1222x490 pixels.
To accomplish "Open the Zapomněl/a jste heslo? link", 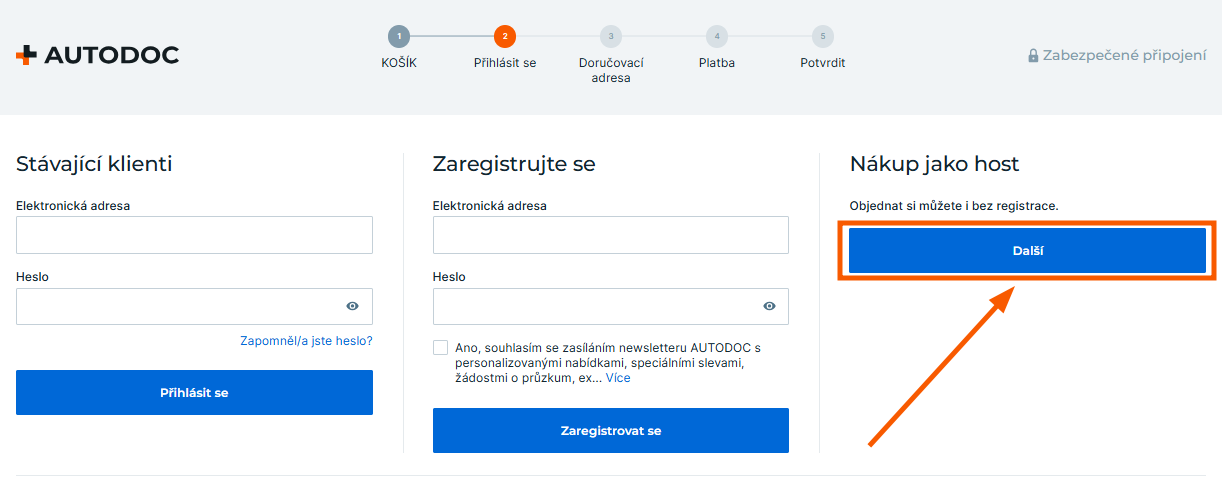I will click(x=306, y=341).
